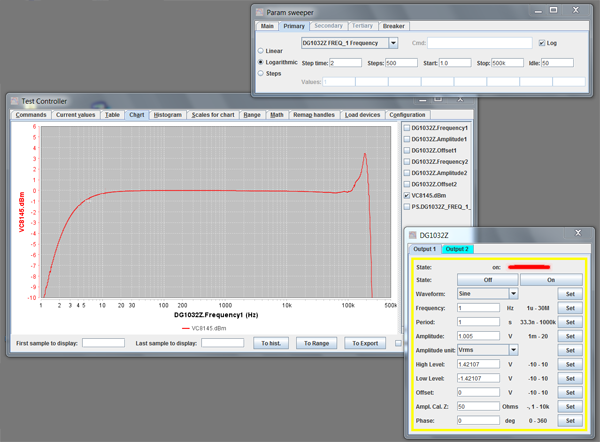Click Set button for Amplitude unit
Viewport: 600px width, 442px height.
(570, 350)
